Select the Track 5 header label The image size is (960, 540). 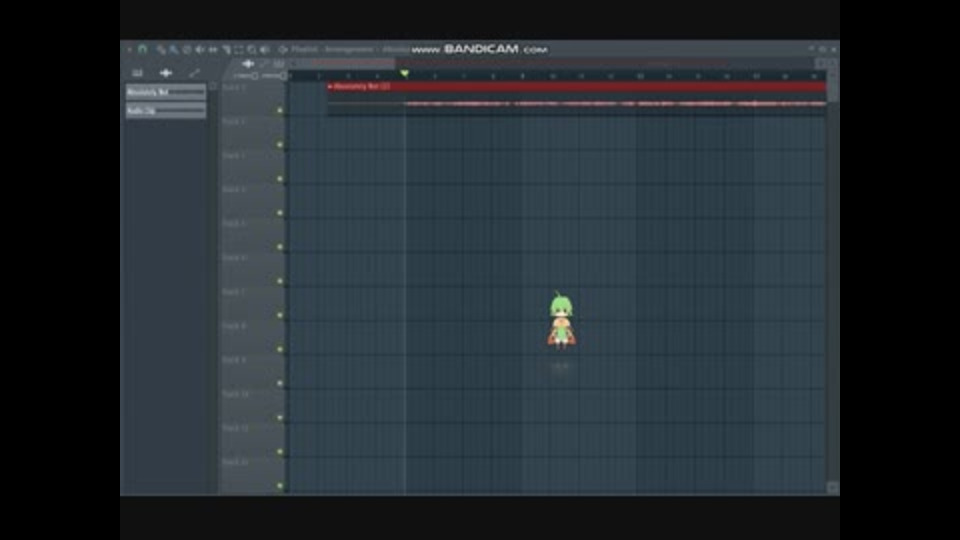[x=233, y=223]
